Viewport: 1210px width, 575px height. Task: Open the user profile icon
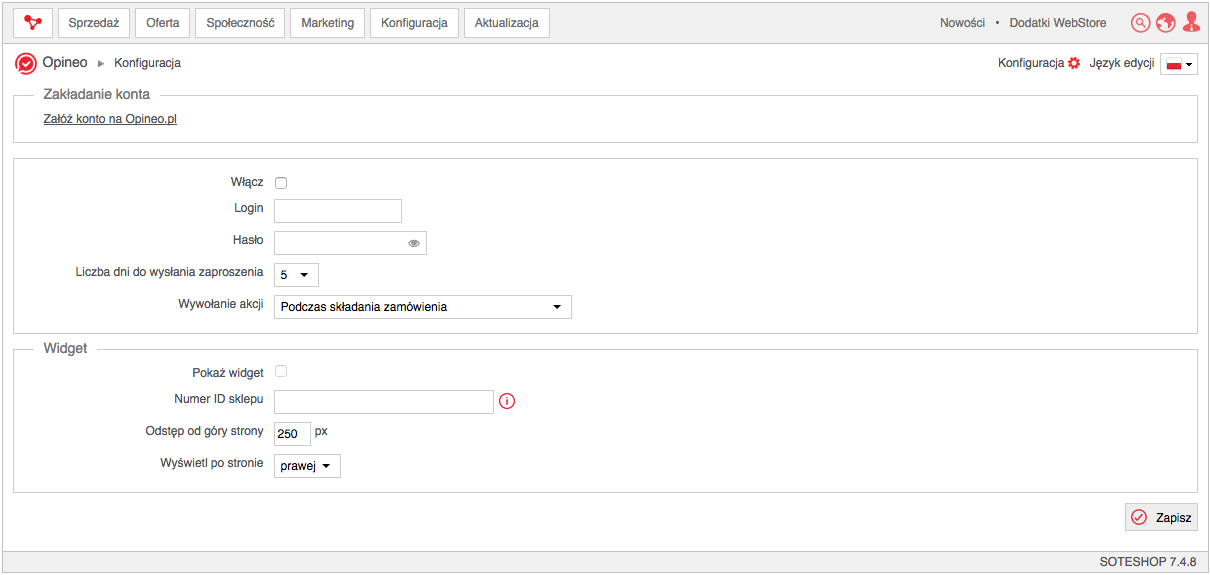[x=1191, y=22]
